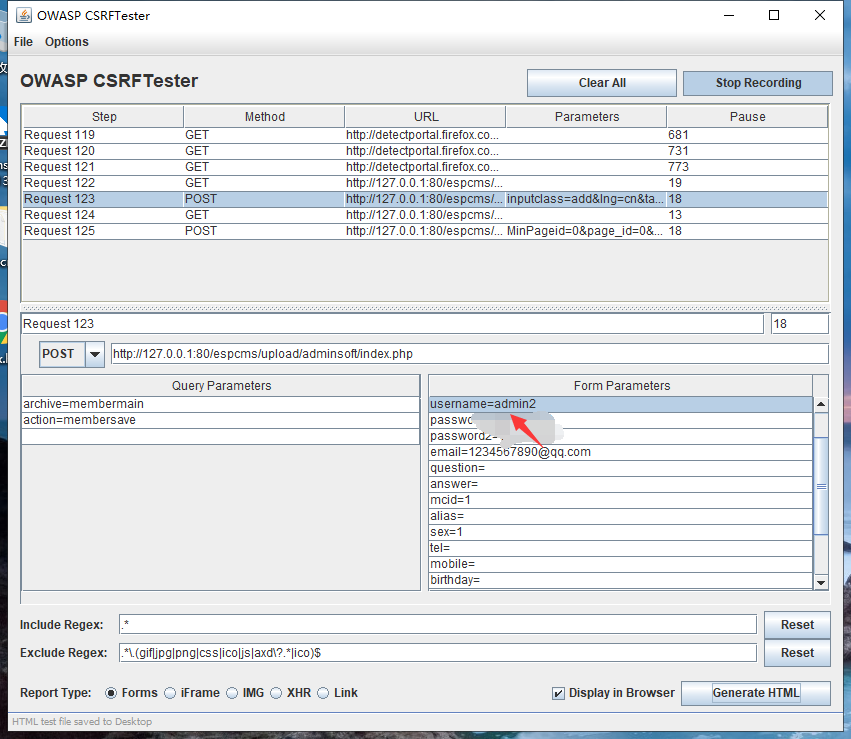Viewport: 851px width, 739px height.
Task: Select the Request 125 row
Action: click(x=425, y=231)
